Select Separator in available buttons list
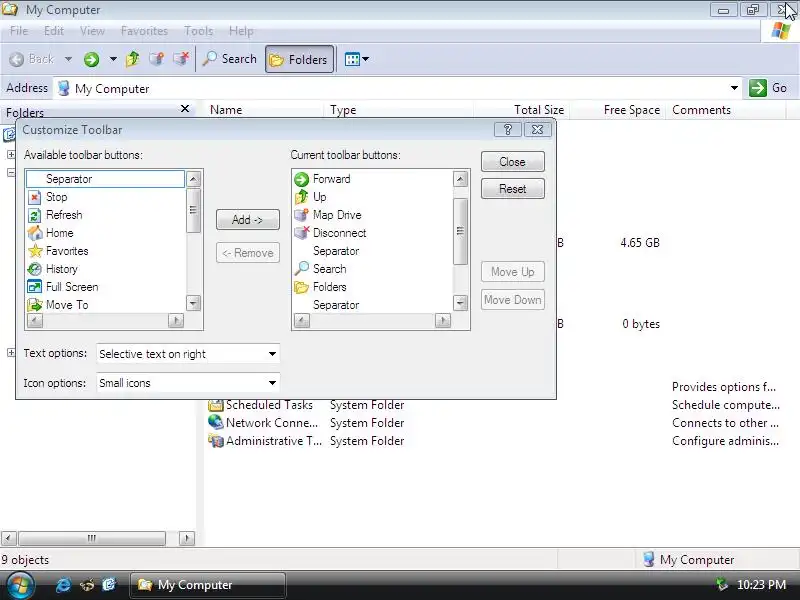Image resolution: width=800 pixels, height=600 pixels. (106, 179)
